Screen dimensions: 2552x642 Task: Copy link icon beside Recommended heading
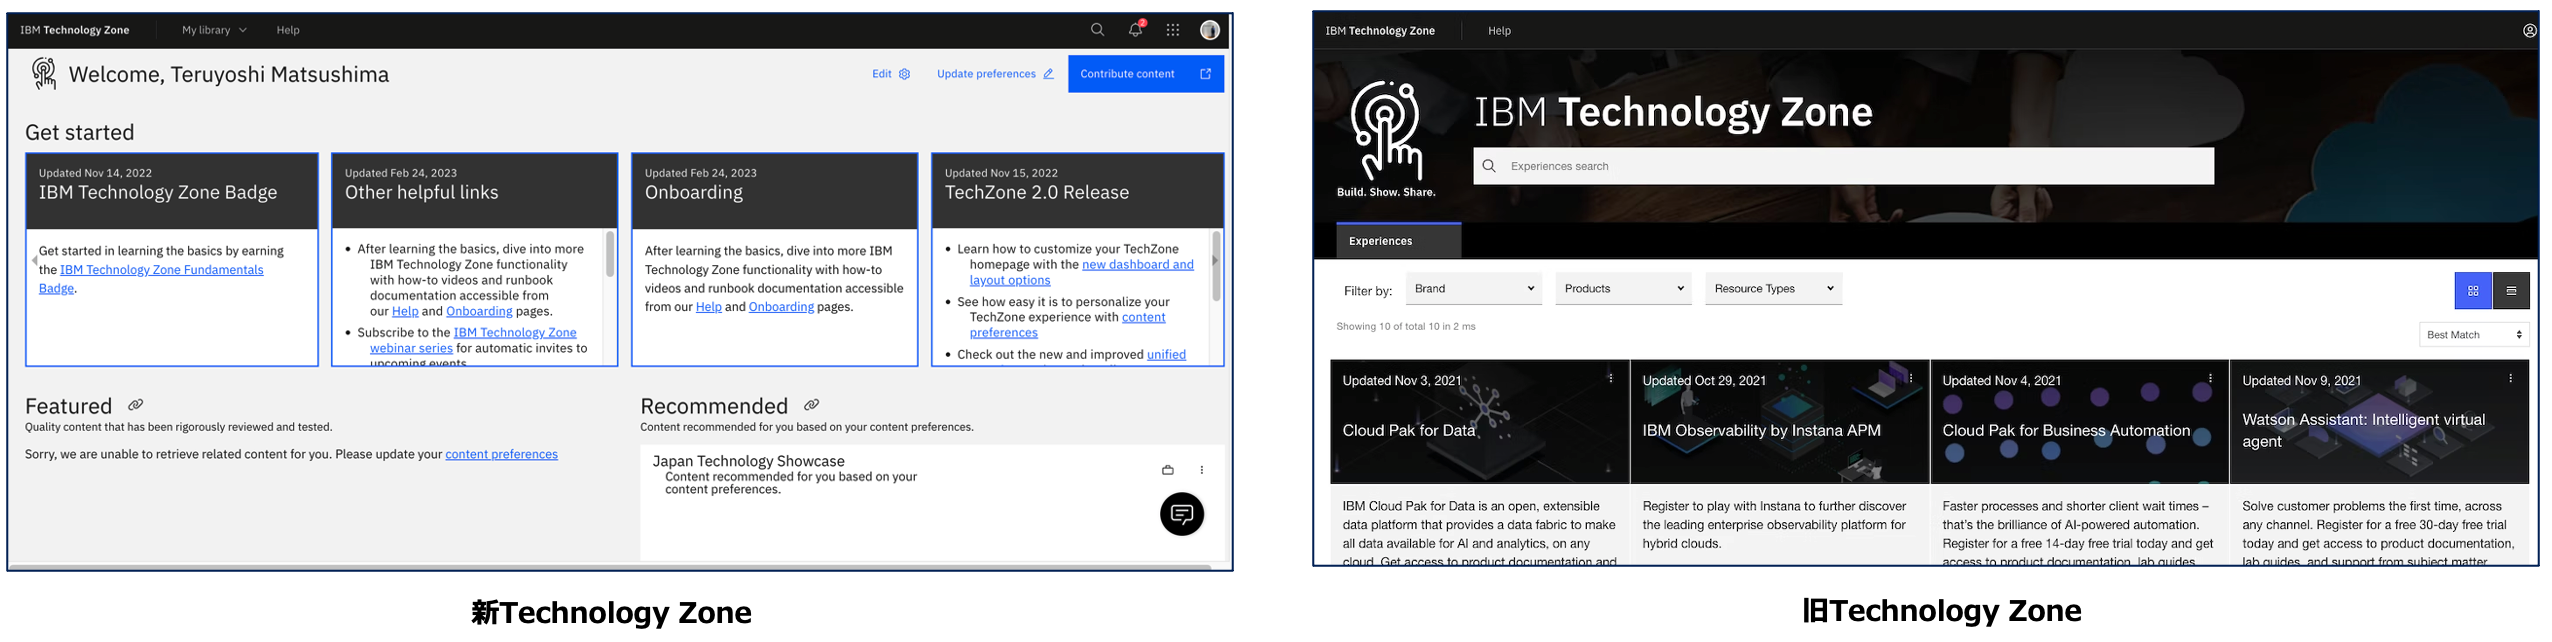pyautogui.click(x=811, y=405)
